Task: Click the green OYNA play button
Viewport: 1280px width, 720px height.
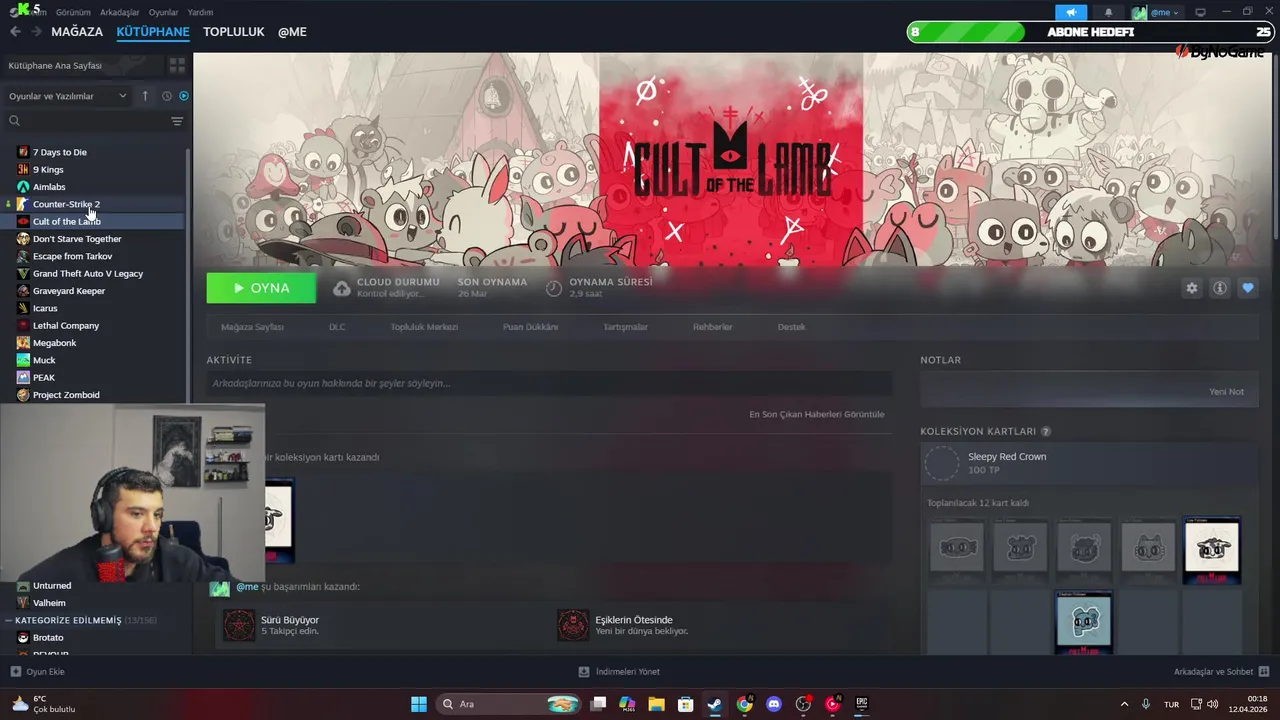Action: click(x=261, y=288)
